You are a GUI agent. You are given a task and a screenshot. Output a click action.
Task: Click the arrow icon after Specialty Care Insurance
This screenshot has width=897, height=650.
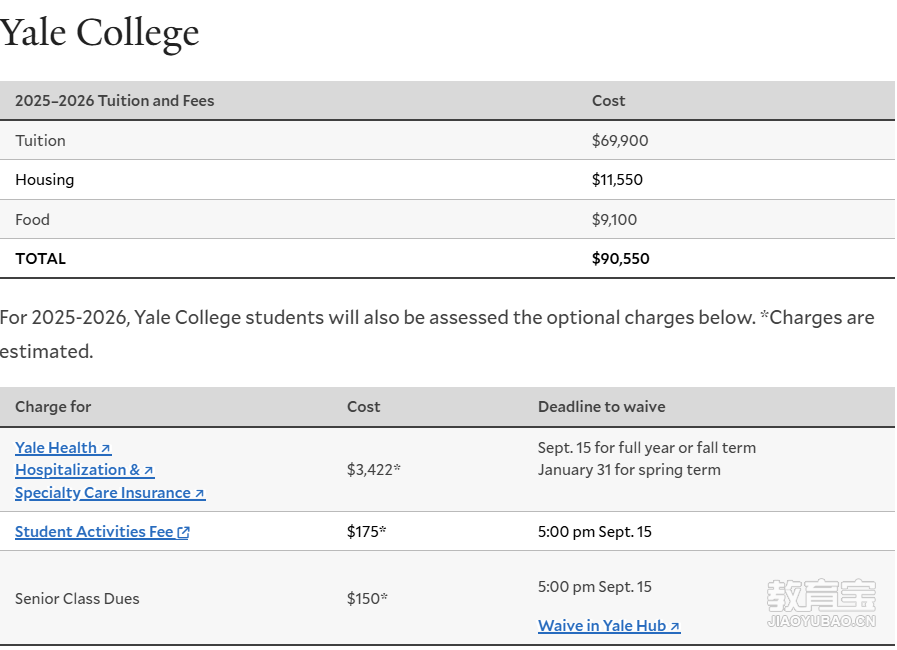tap(200, 494)
